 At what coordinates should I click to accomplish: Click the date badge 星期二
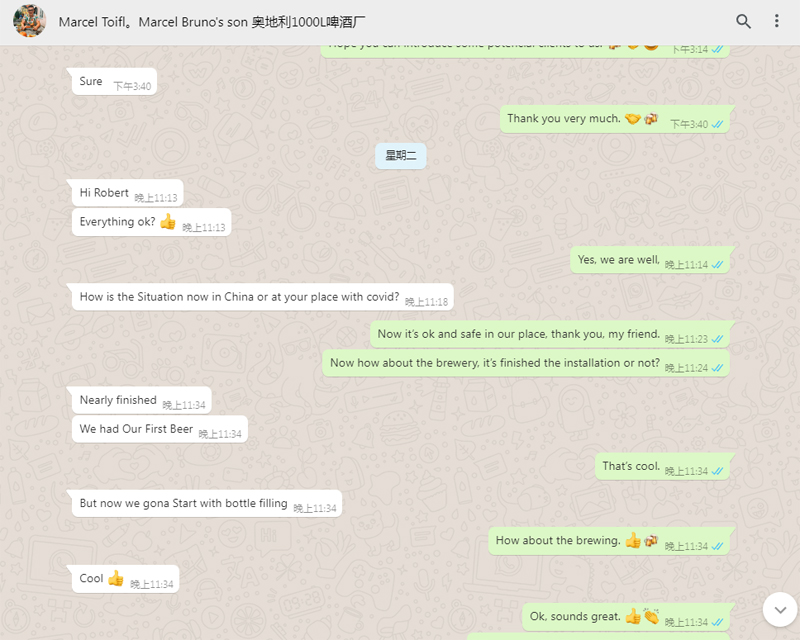(x=401, y=156)
